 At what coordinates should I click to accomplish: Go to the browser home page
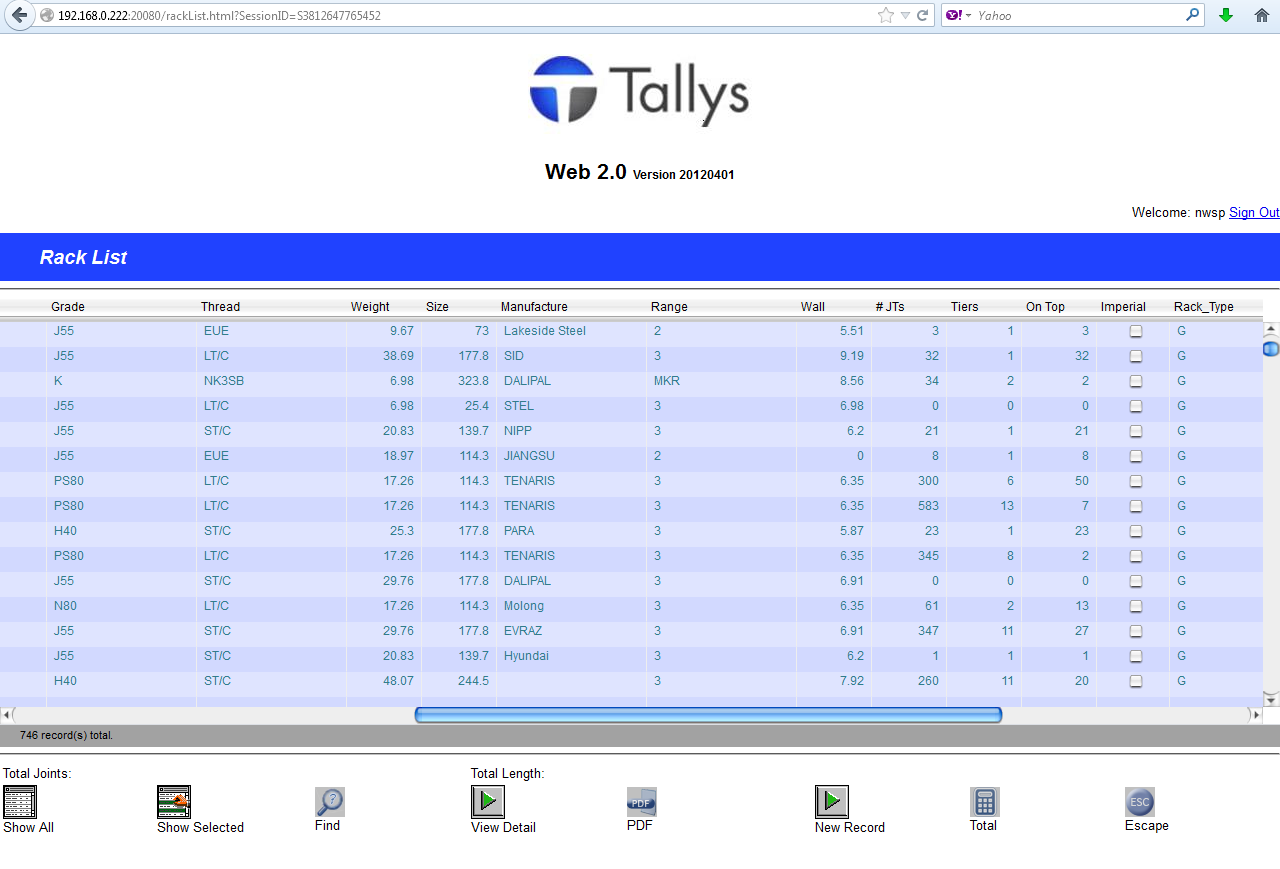pos(1263,15)
